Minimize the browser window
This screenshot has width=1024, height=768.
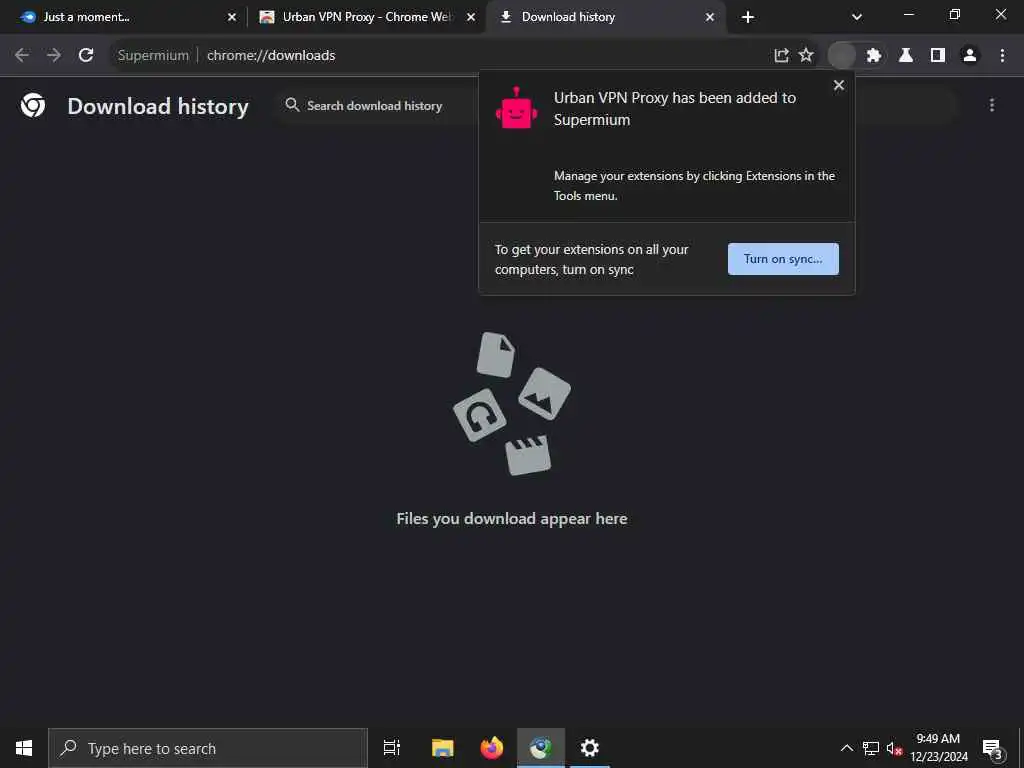pyautogui.click(x=908, y=14)
